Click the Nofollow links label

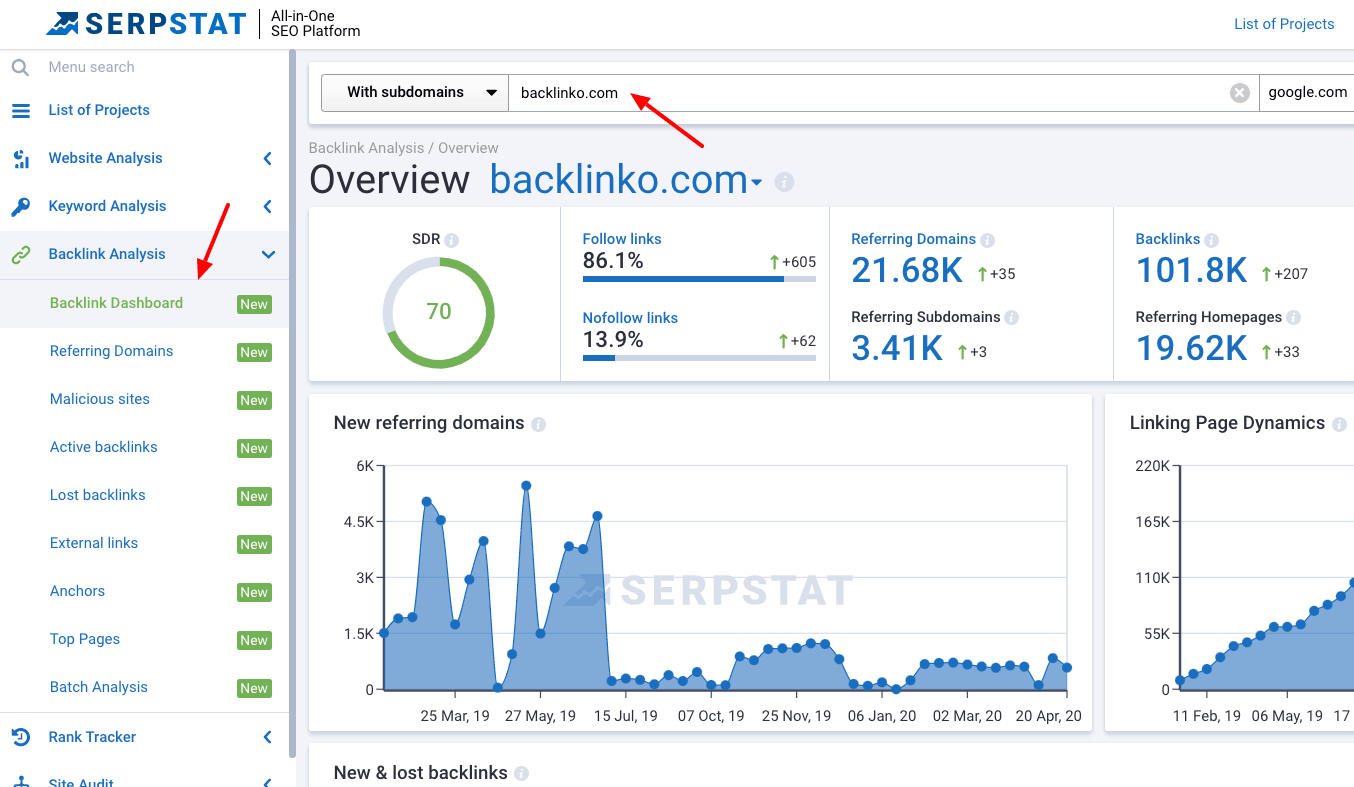(630, 318)
